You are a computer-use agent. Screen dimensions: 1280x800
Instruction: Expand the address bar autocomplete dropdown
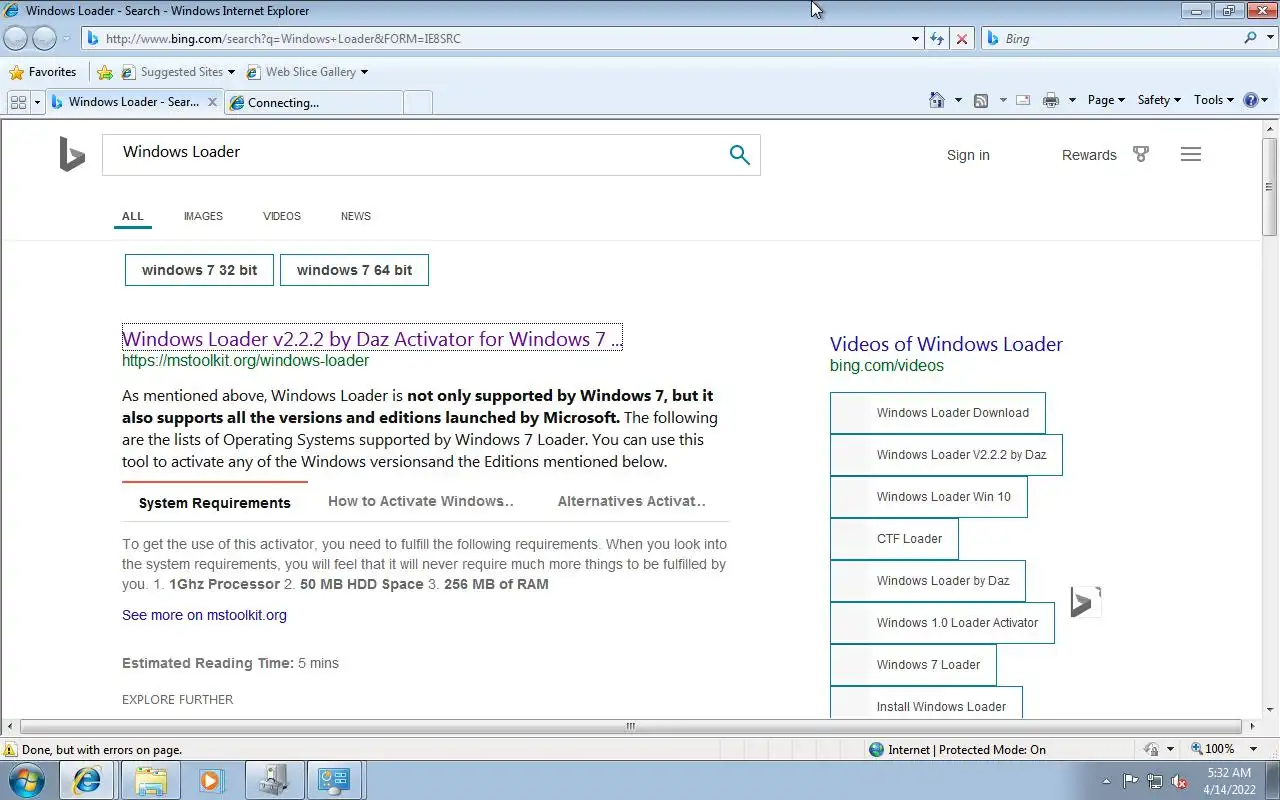[916, 39]
